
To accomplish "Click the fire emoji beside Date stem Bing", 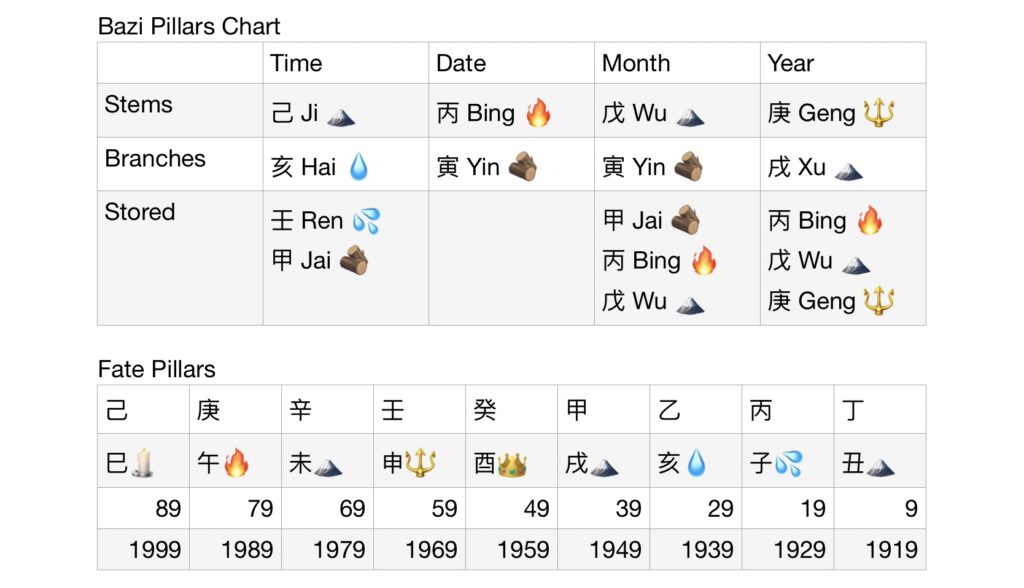I will [538, 113].
